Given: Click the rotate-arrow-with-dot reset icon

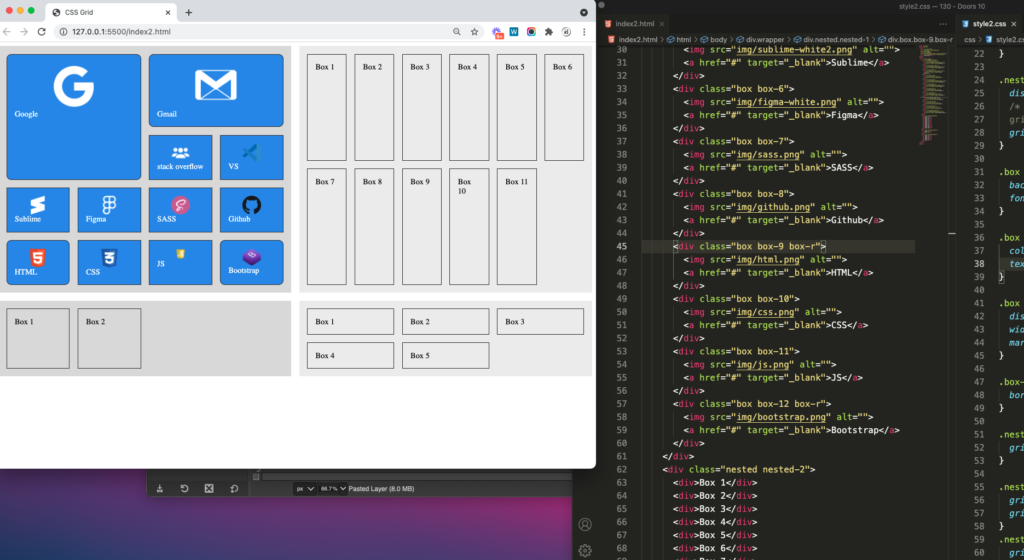Looking at the screenshot, I should point(234,489).
